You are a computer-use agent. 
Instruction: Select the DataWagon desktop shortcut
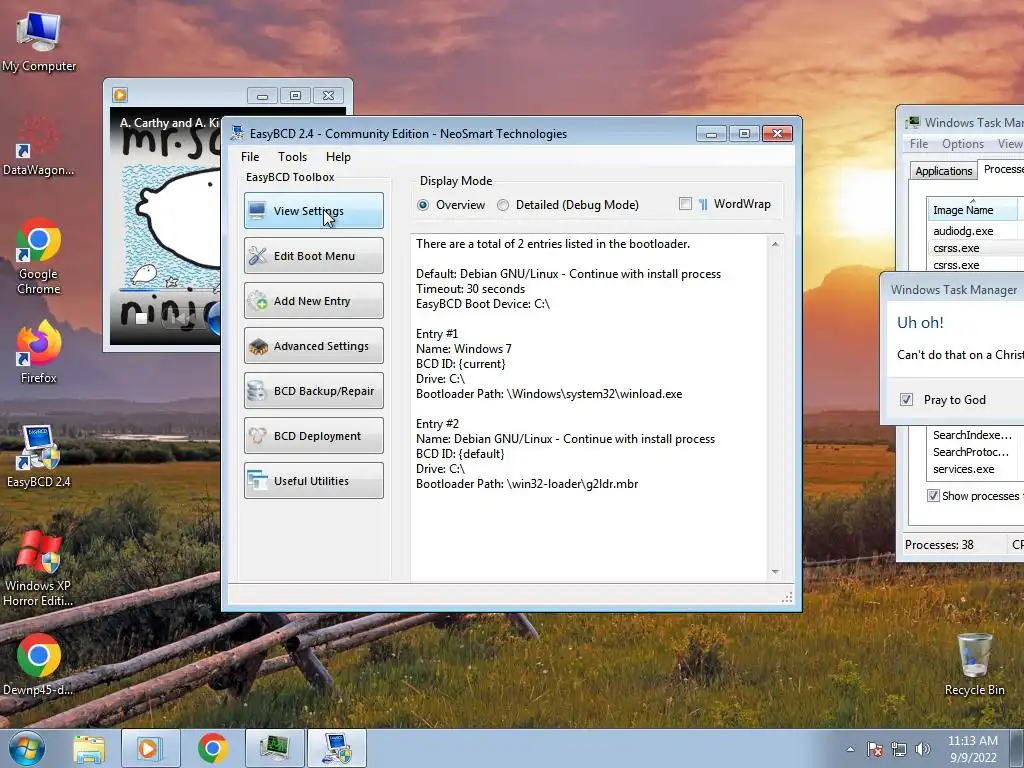[x=39, y=146]
